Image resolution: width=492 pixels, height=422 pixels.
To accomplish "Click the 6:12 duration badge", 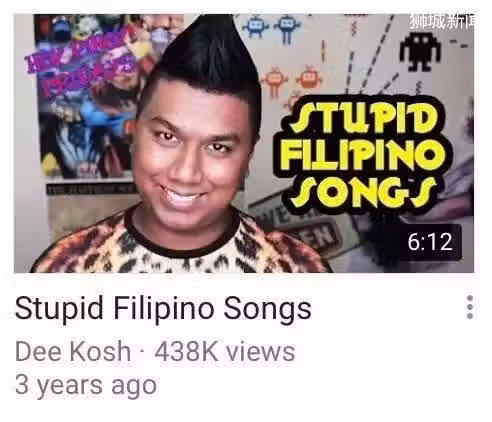I will pos(430,242).
